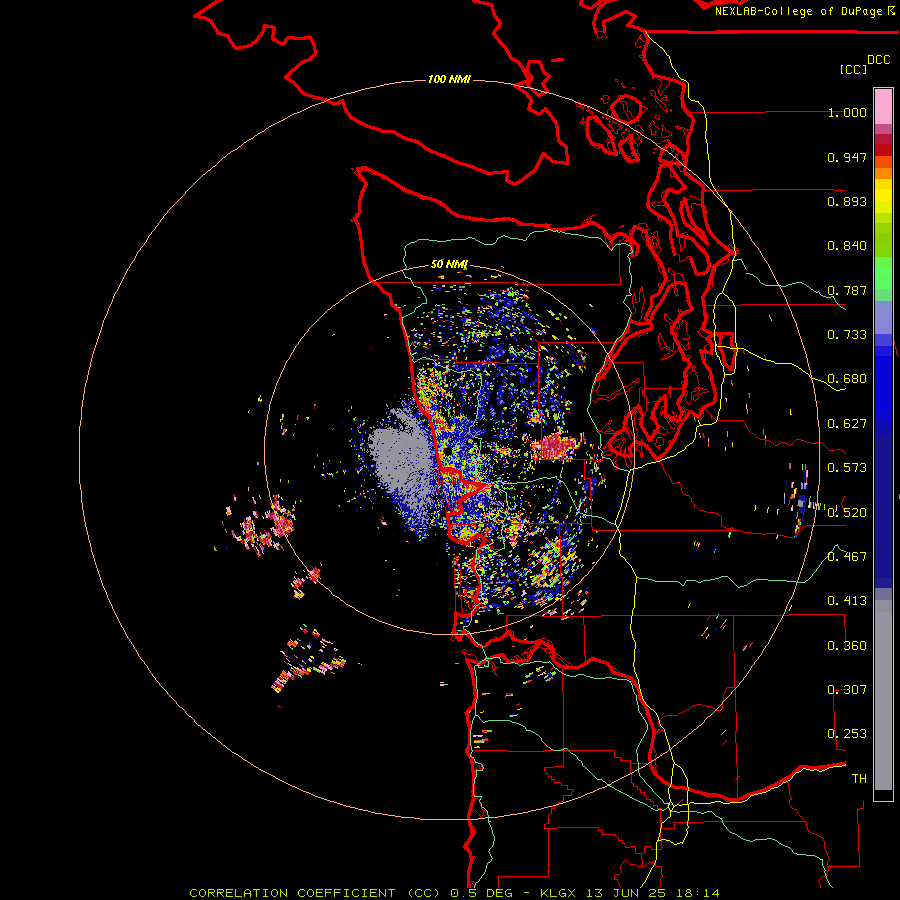Select the 0.520 scale value
Viewport: 900px width, 900px height.
point(847,512)
